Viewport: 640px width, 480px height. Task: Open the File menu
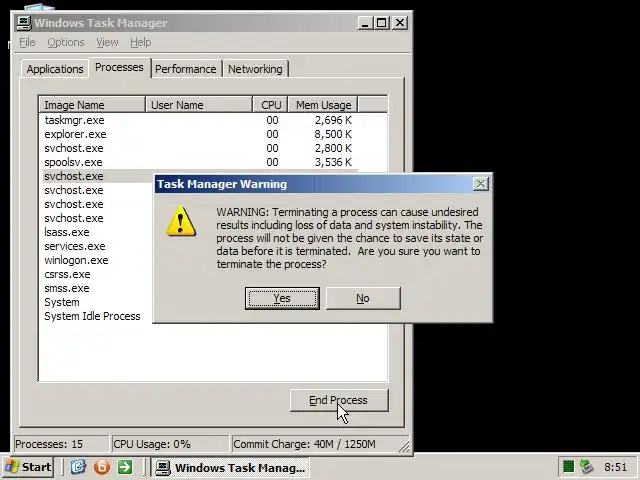[x=27, y=42]
